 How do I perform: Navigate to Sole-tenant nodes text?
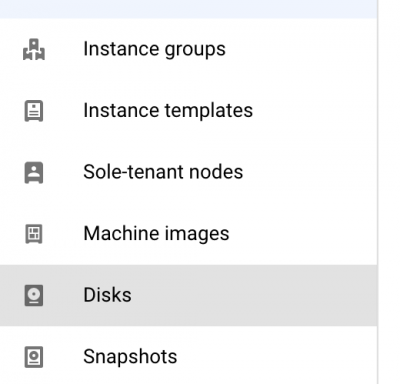[163, 172]
